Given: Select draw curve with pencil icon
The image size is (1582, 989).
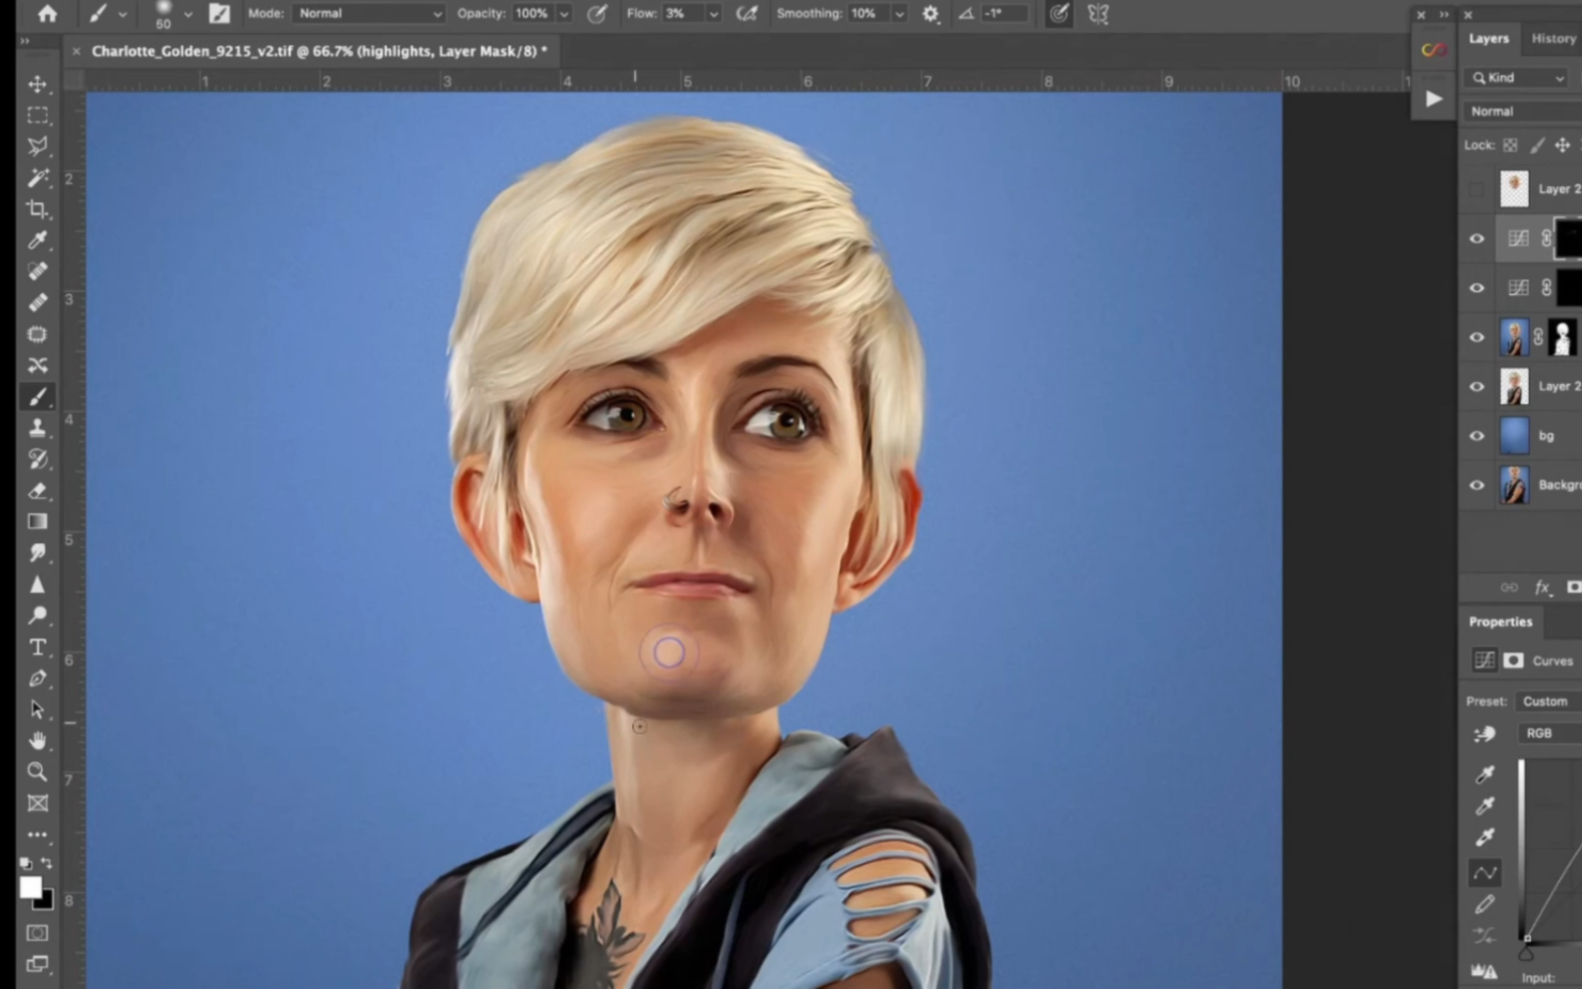Looking at the screenshot, I should 1485,905.
